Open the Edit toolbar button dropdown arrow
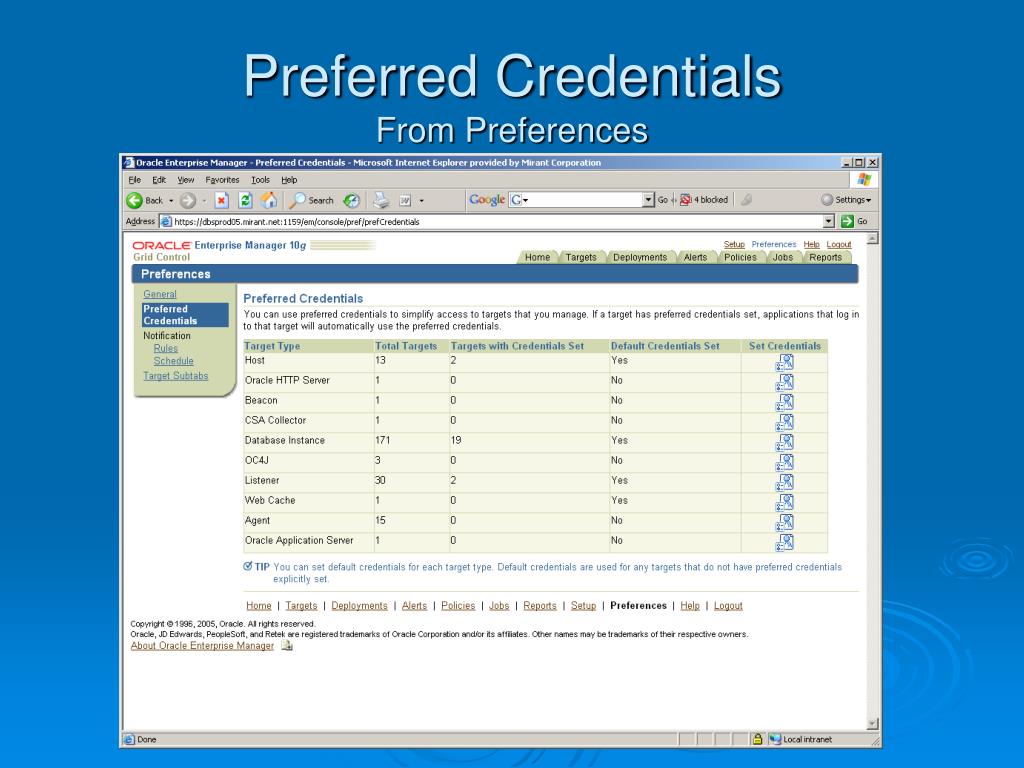Viewport: 1024px width, 768px height. [421, 201]
